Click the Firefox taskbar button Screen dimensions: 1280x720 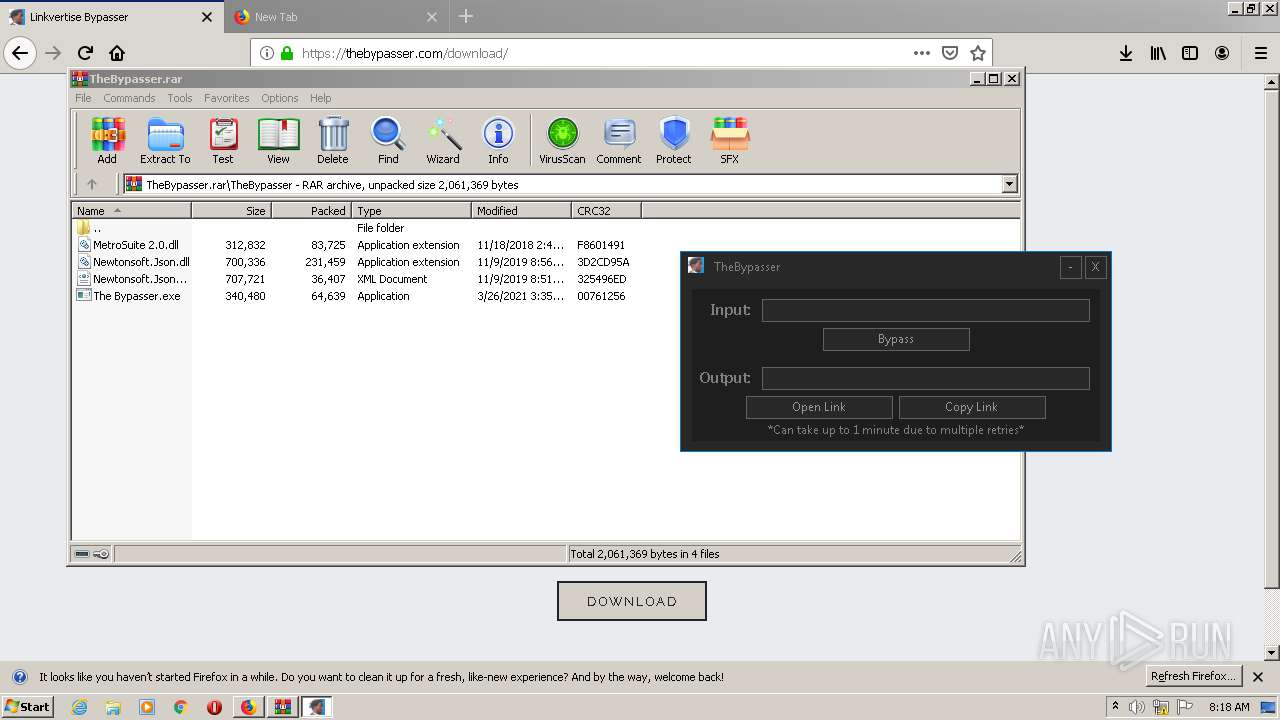(x=248, y=707)
